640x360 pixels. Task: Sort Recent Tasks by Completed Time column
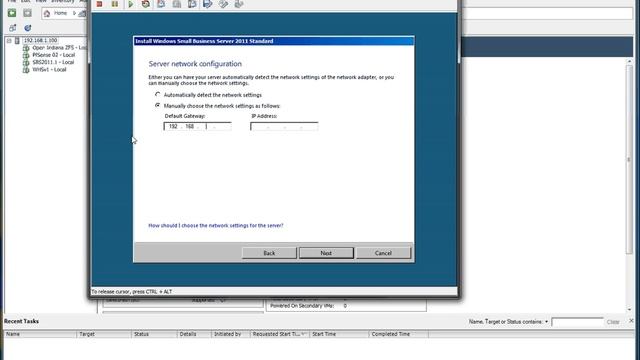coord(398,334)
